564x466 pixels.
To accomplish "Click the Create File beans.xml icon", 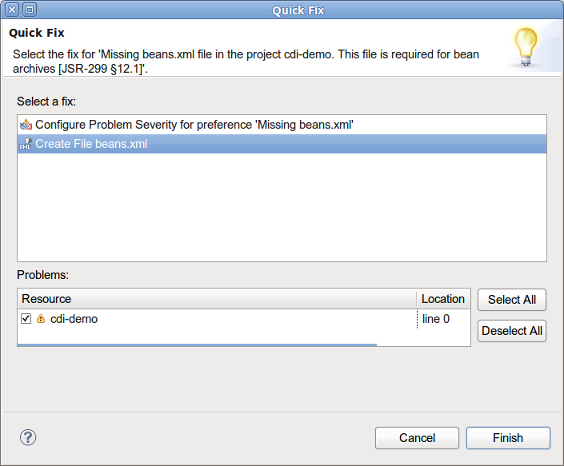I will coord(26,144).
